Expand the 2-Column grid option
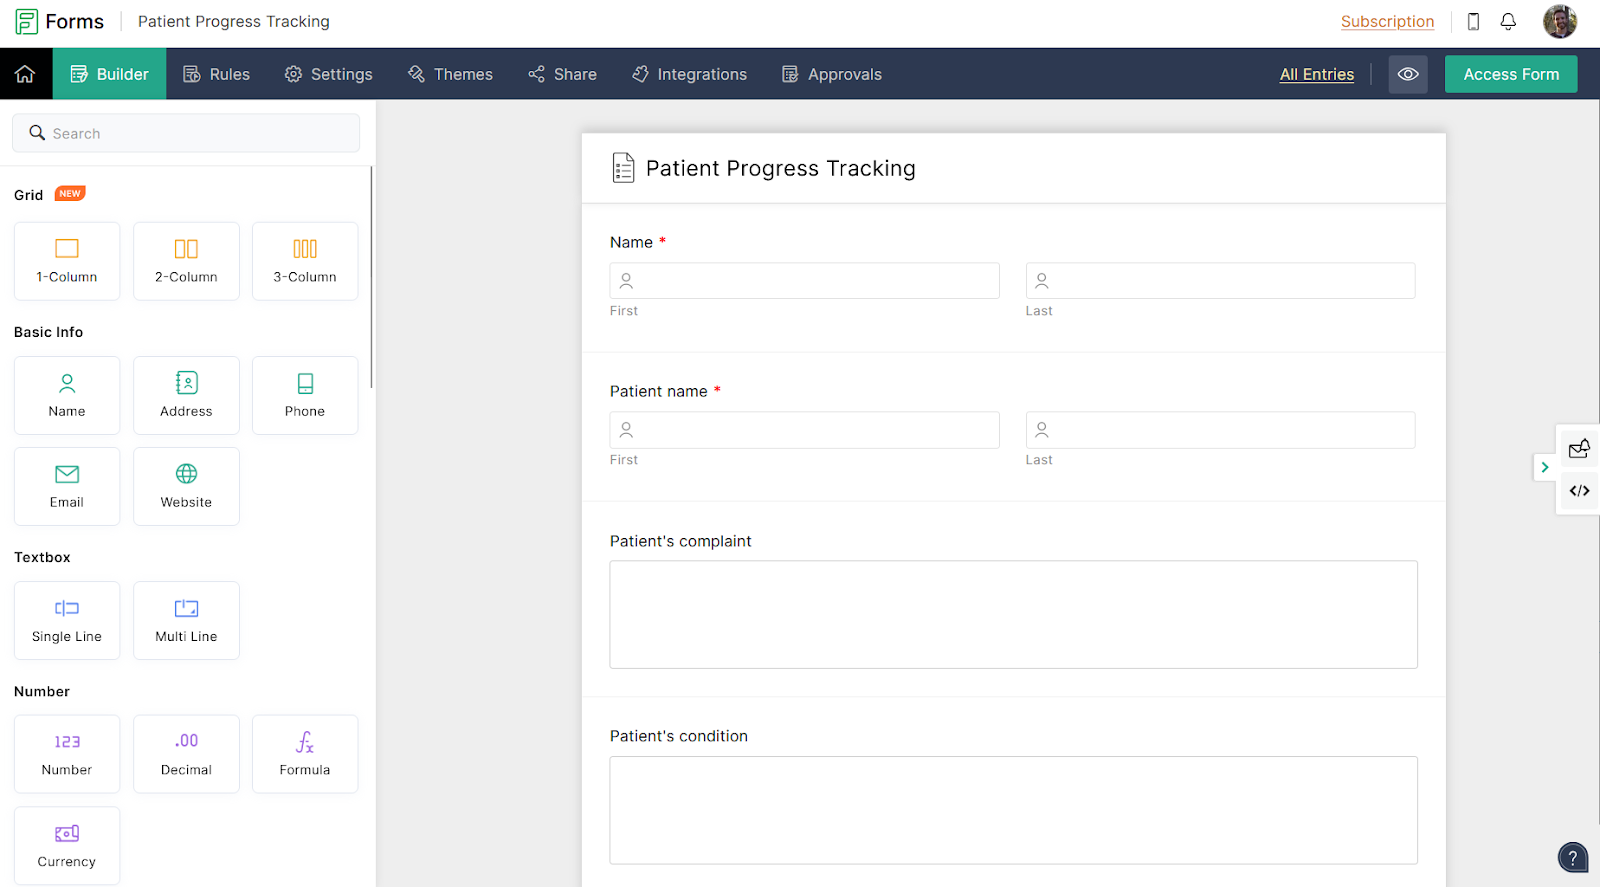Screen dimensions: 1600x887 [x=185, y=261]
